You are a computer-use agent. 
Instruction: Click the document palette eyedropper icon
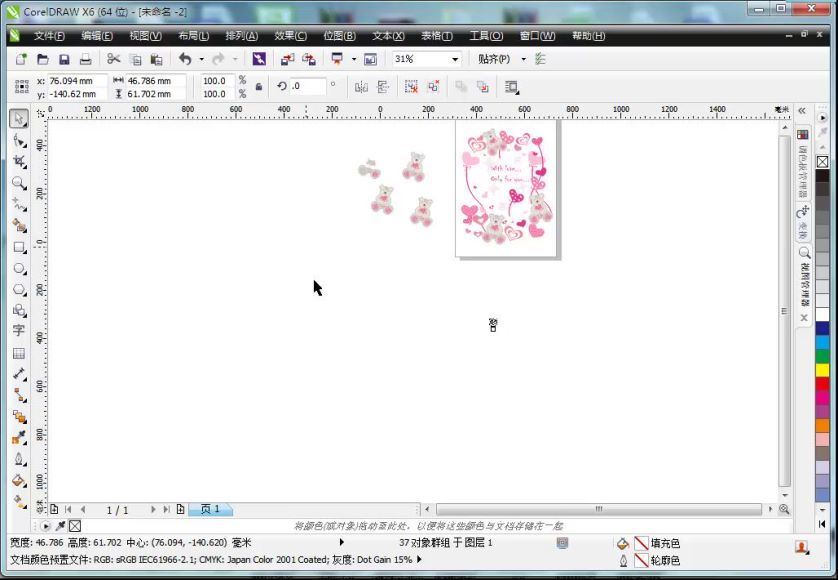click(x=60, y=527)
